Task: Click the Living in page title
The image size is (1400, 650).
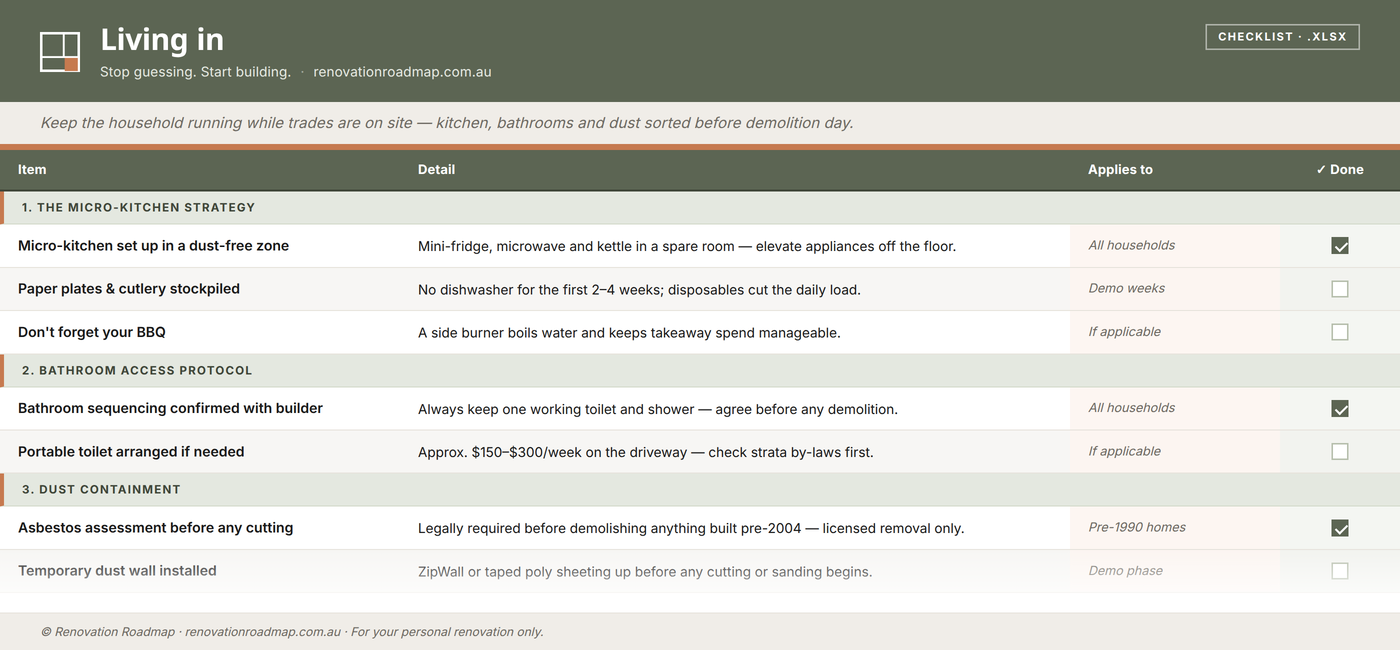Action: point(162,40)
